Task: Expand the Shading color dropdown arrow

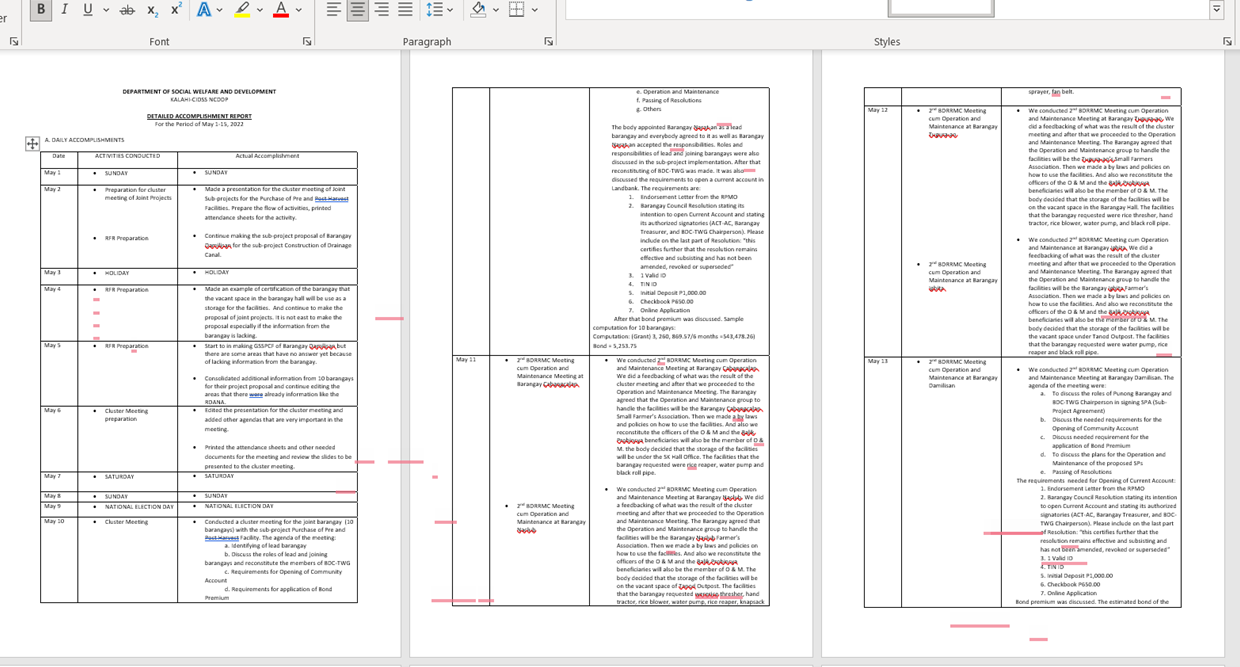Action: point(496,10)
